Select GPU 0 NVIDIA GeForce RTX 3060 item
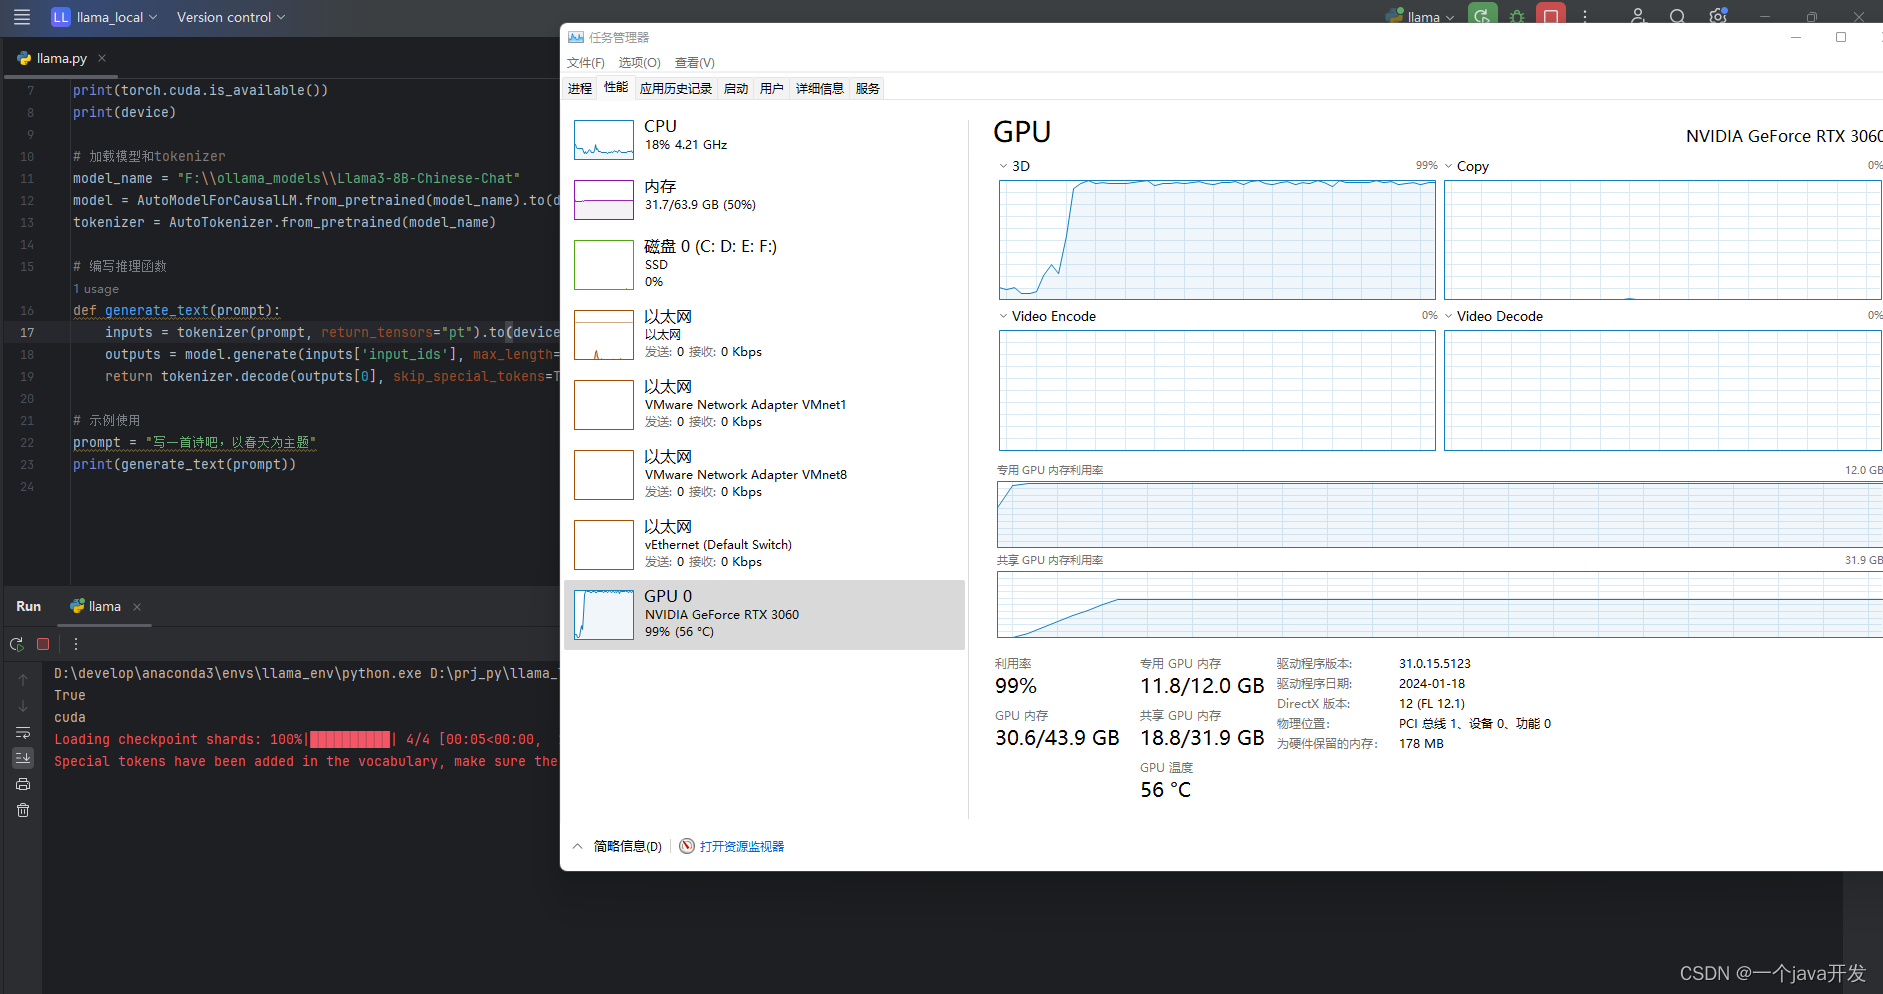 tap(764, 615)
